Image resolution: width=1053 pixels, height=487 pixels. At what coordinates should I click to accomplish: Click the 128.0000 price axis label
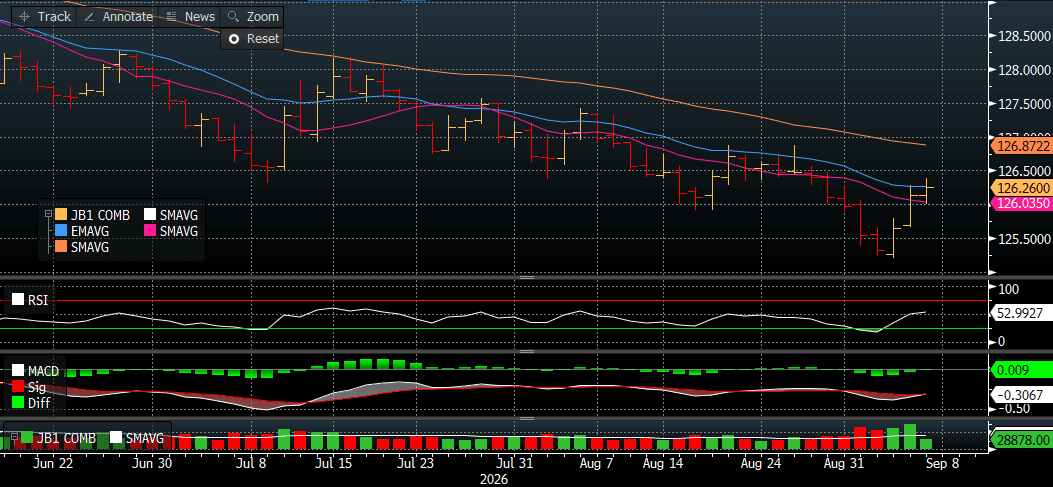point(1024,70)
